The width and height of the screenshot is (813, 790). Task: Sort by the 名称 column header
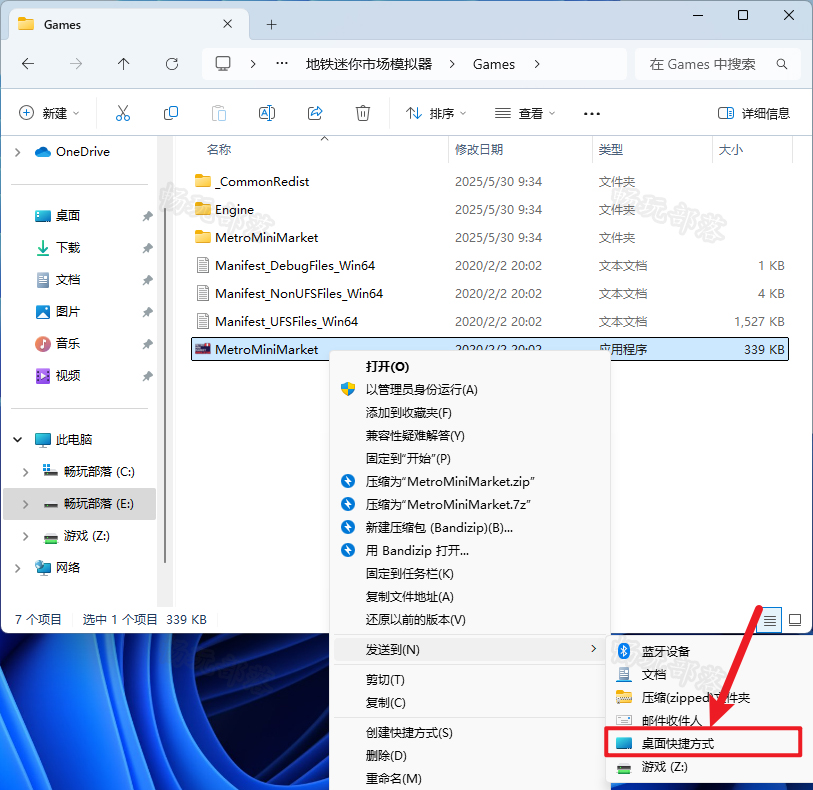219,150
